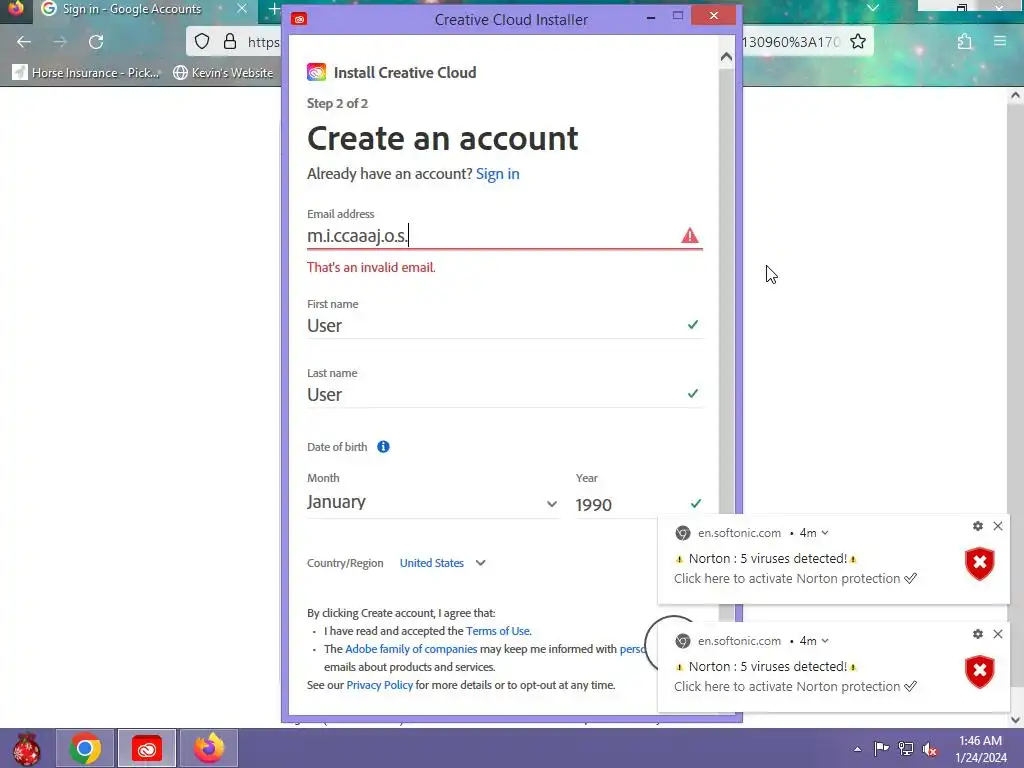This screenshot has height=768, width=1024.
Task: Open the Country/Region United States dropdown
Action: pyautogui.click(x=443, y=563)
